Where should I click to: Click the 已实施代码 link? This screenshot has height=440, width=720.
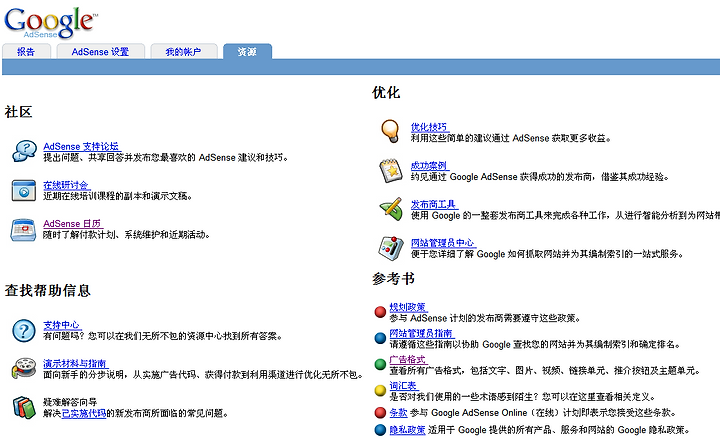pos(84,413)
